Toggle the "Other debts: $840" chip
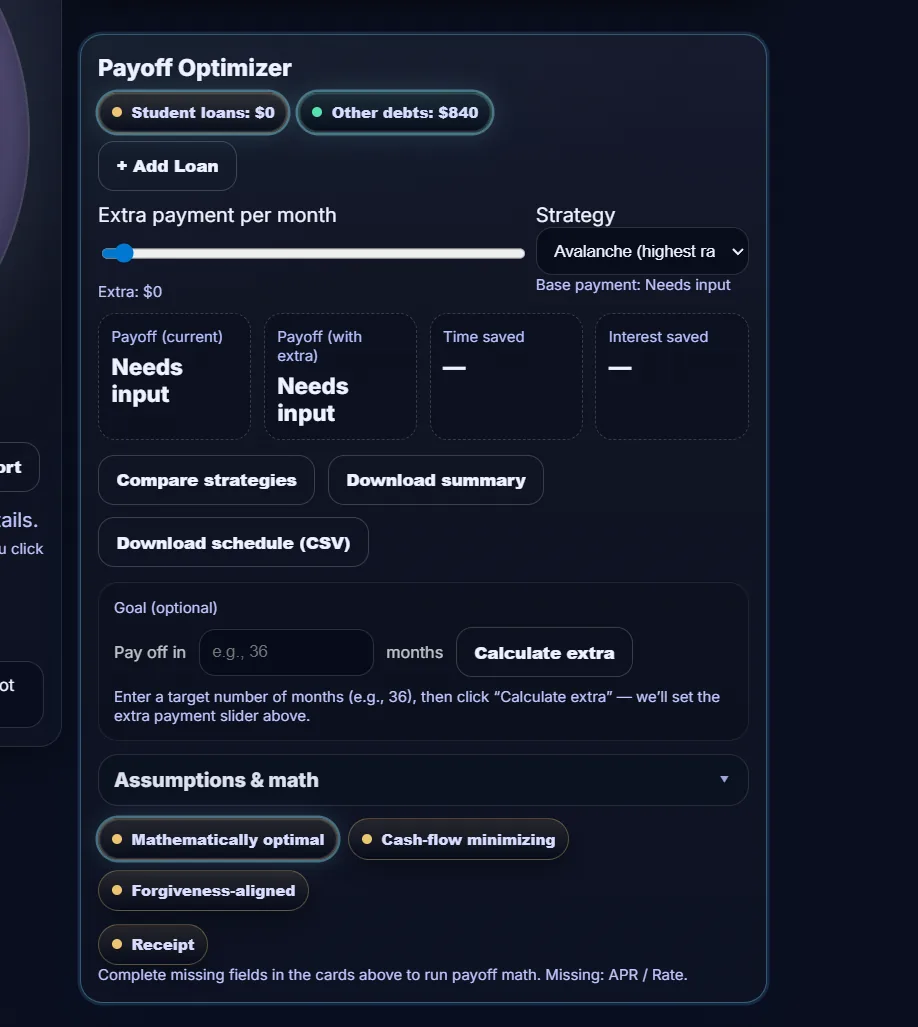 tap(395, 113)
